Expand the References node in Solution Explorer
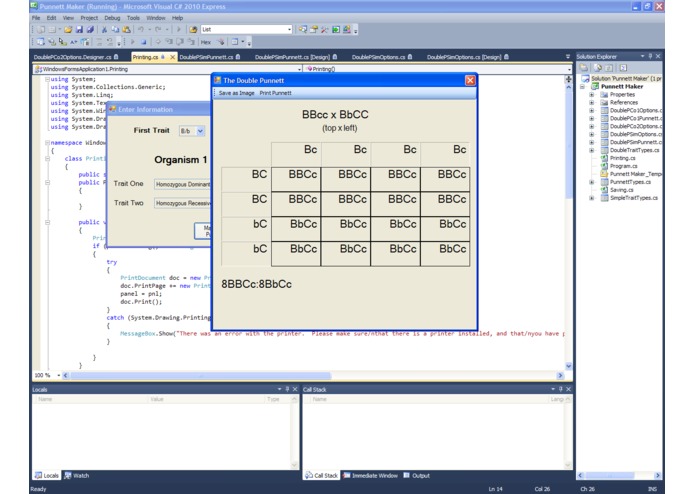695x494 pixels. (591, 103)
